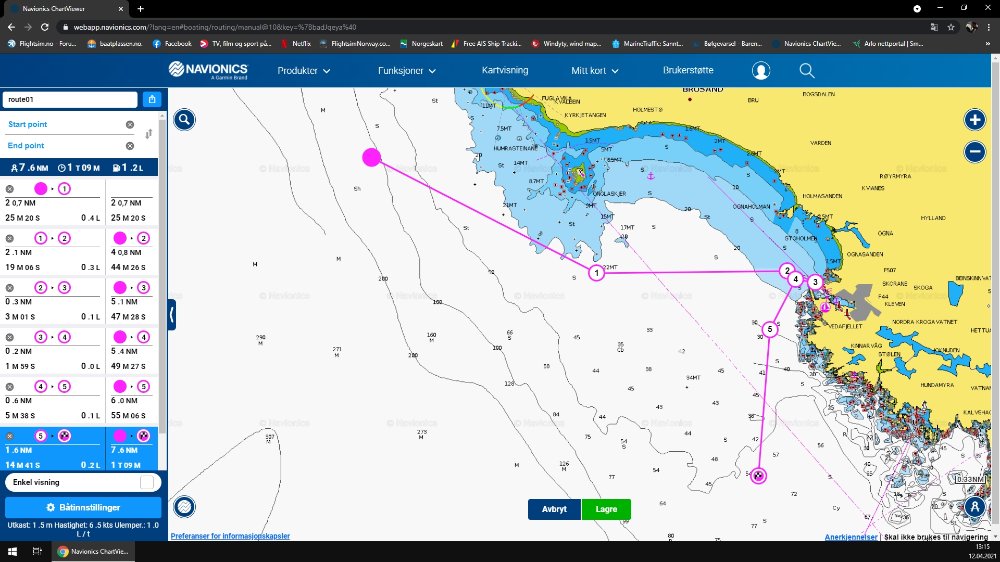Click the header search magnifier icon
This screenshot has height=562, width=1000.
coord(807,70)
